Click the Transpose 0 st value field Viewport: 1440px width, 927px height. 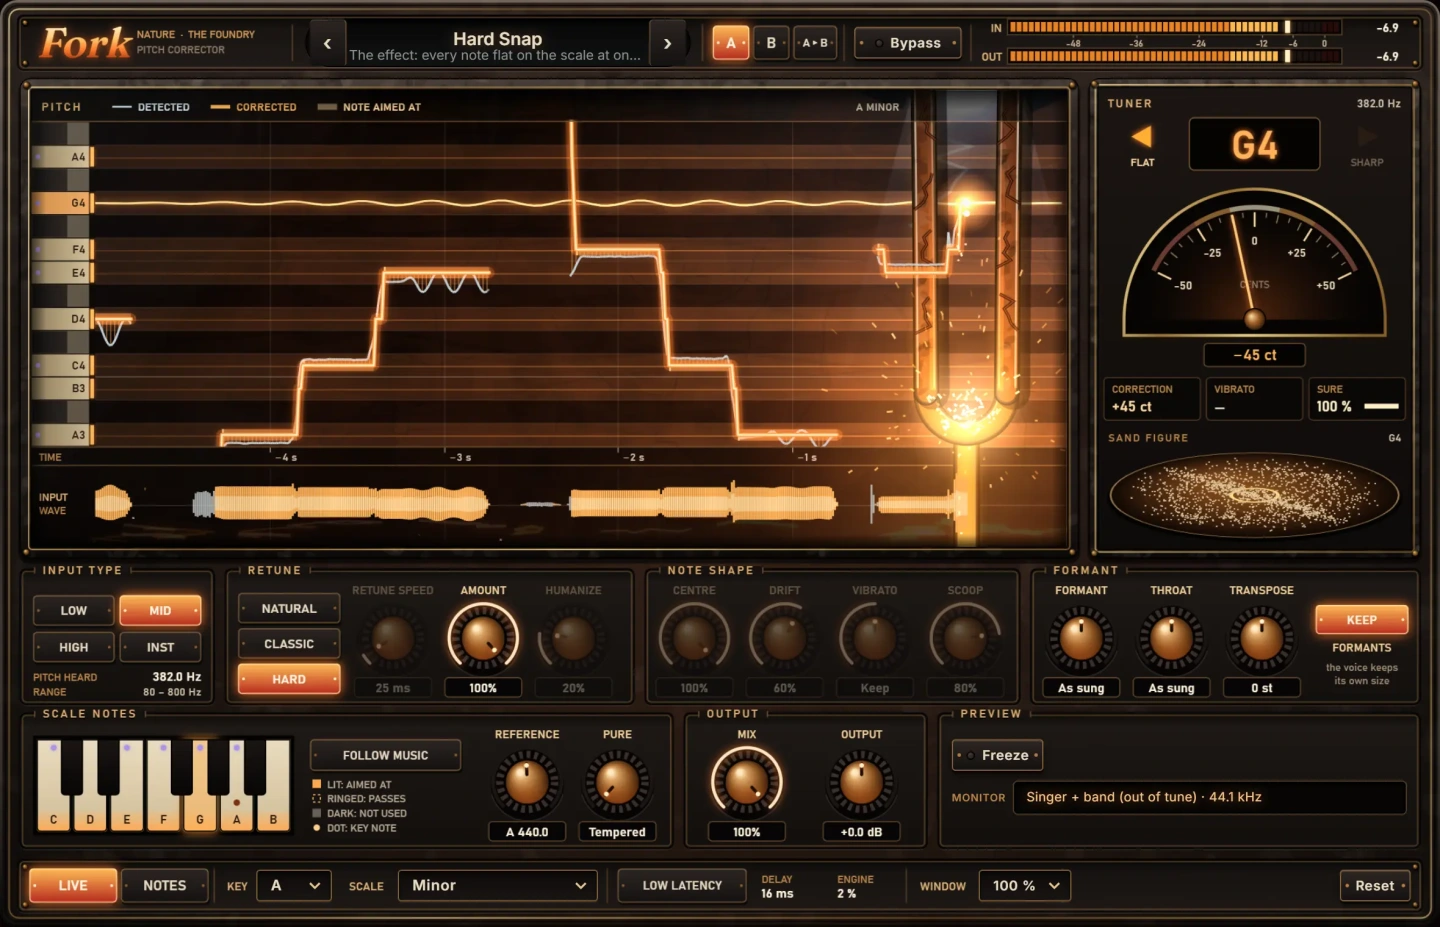(x=1262, y=687)
